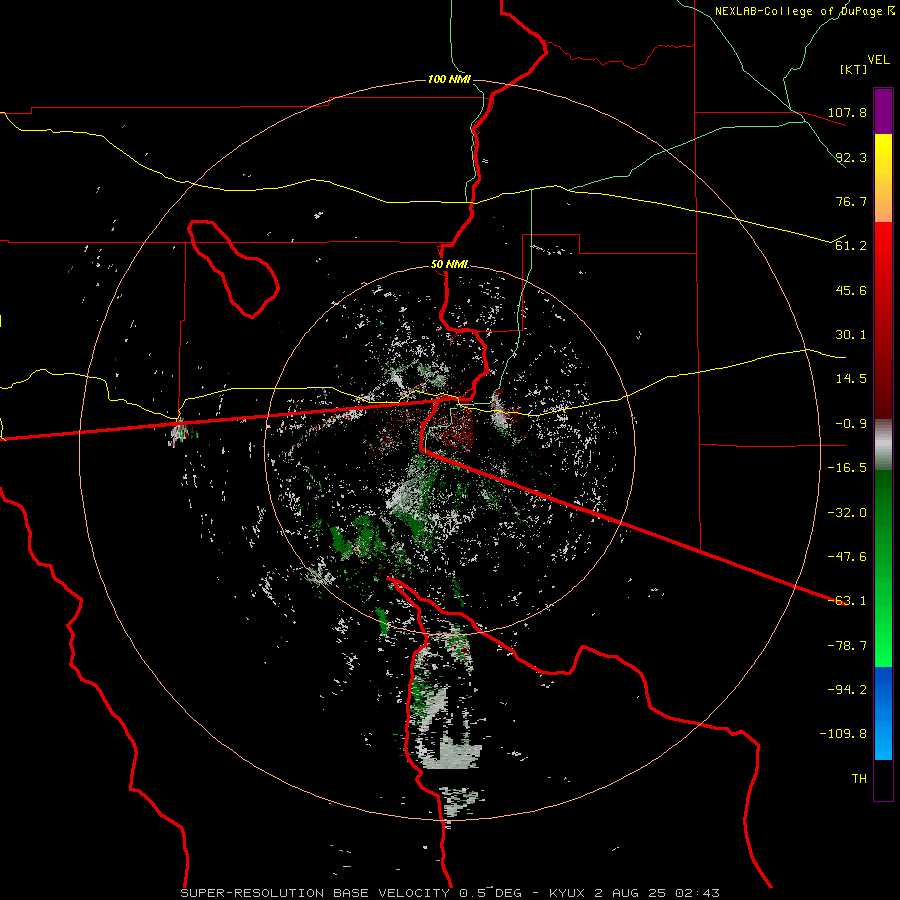
Task: Click the yellow-orange segment of color bar
Action: 883,178
